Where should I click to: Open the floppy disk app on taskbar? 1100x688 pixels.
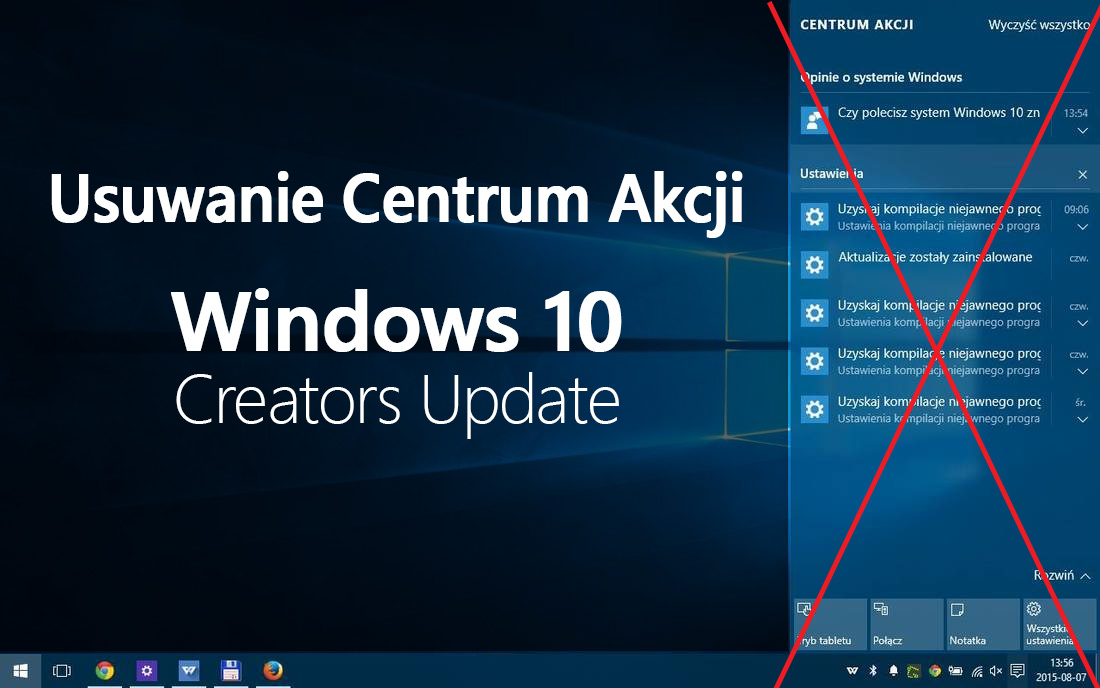click(x=231, y=671)
